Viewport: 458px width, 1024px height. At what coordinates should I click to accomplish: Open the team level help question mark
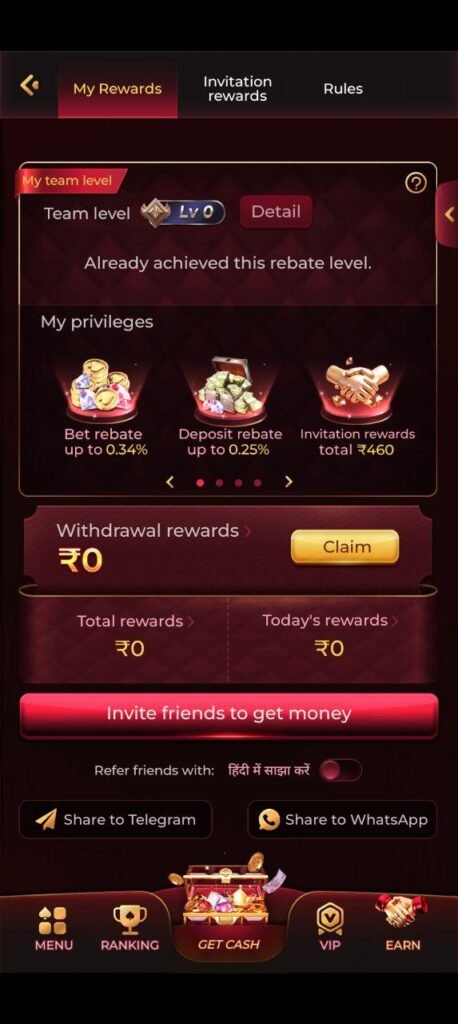click(x=416, y=184)
